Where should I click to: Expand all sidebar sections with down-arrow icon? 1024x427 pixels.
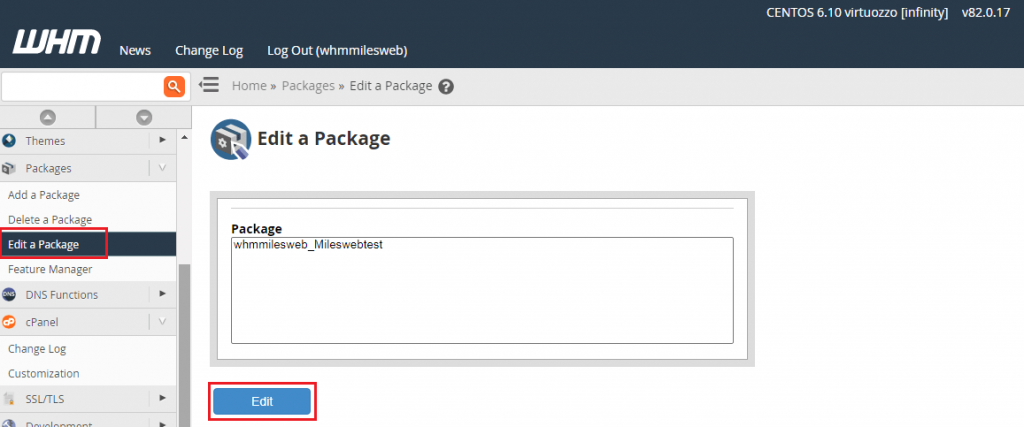pyautogui.click(x=144, y=118)
